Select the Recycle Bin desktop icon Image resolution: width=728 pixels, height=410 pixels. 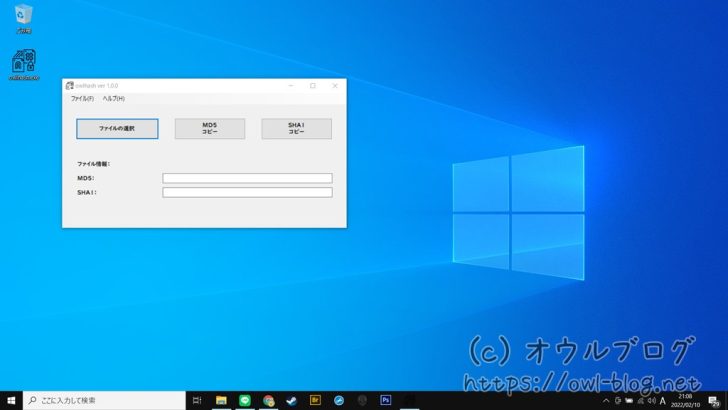[x=23, y=19]
